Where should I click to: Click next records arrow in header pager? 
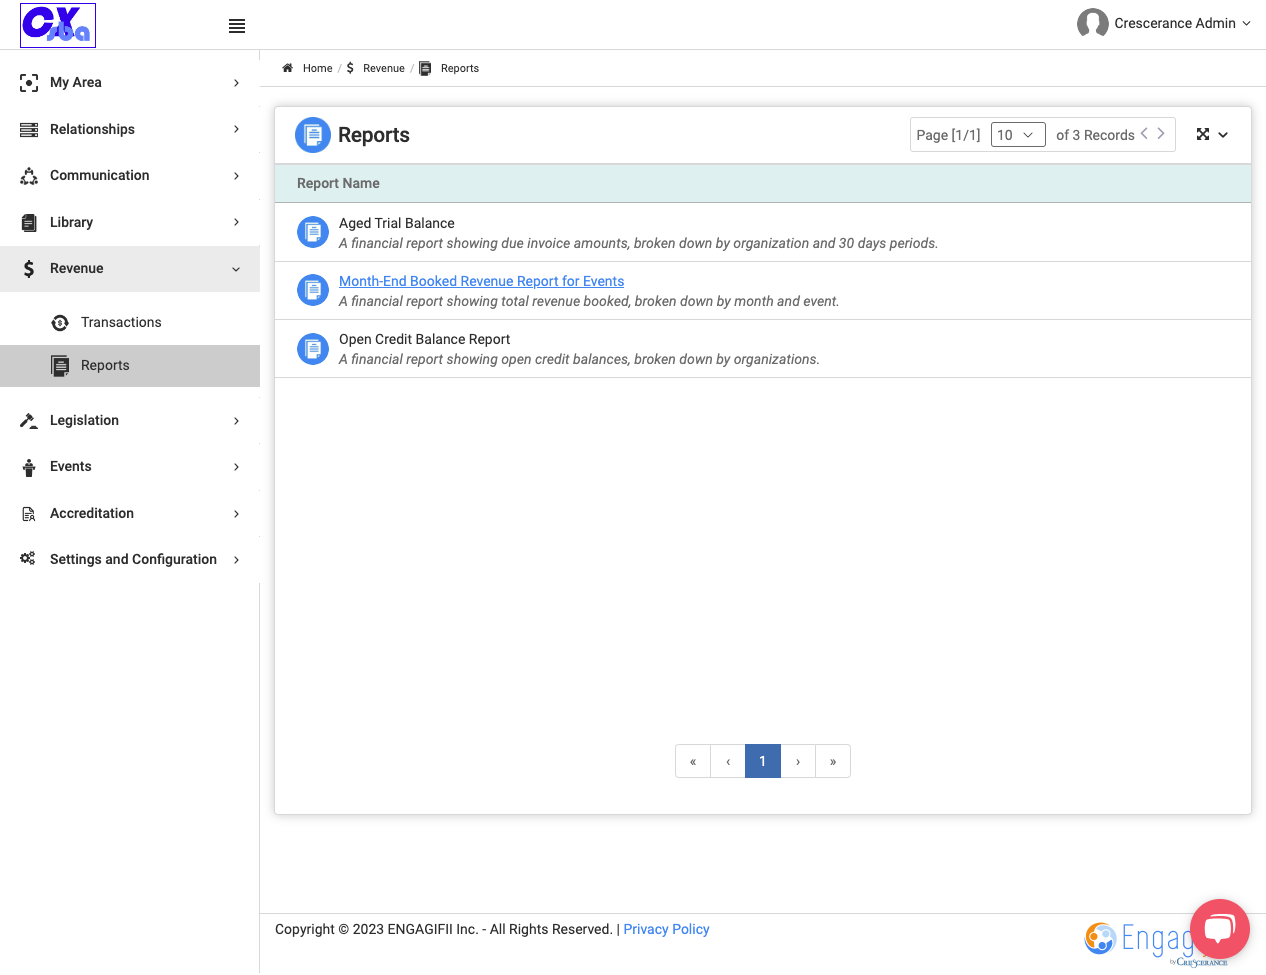(1161, 133)
